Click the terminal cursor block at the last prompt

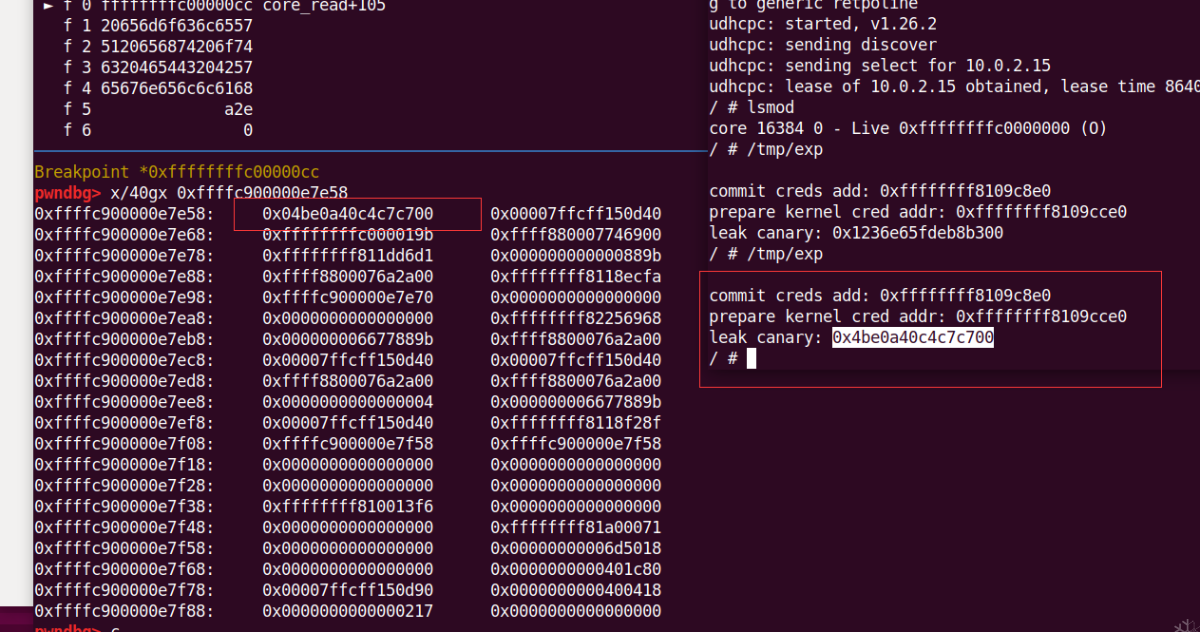(751, 358)
